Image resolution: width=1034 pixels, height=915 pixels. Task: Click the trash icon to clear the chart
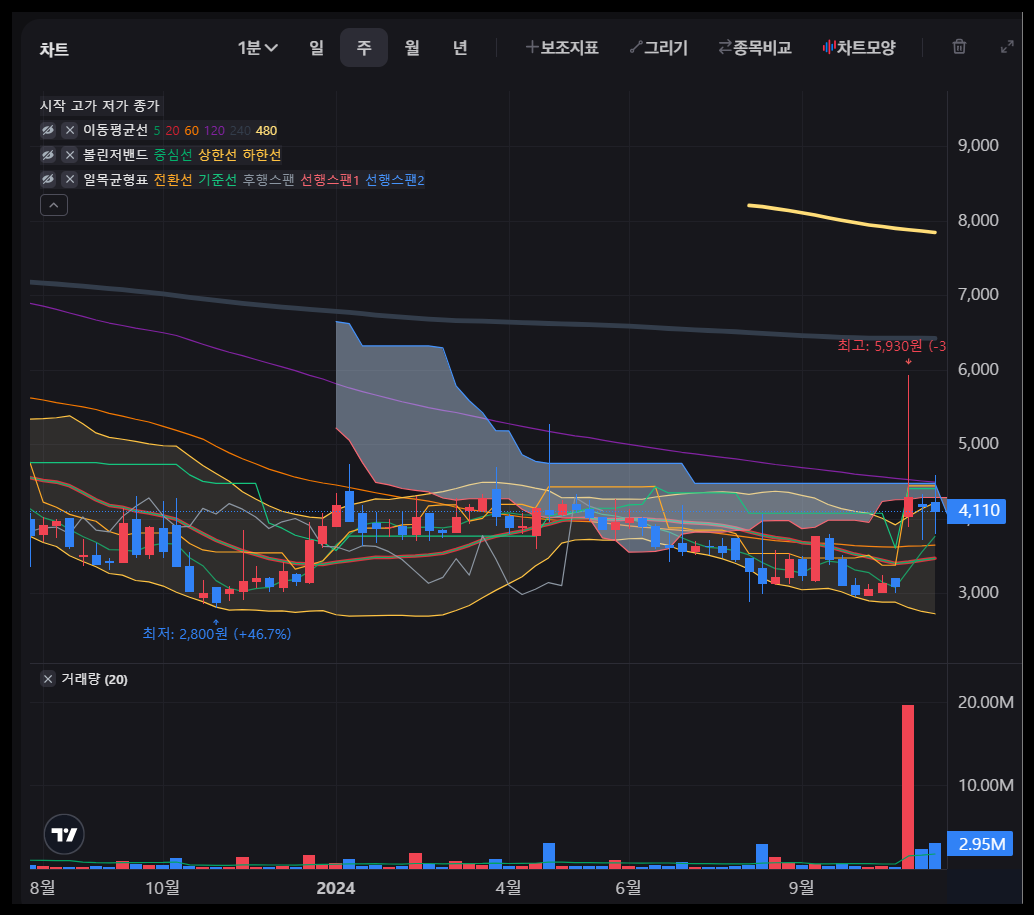click(958, 46)
